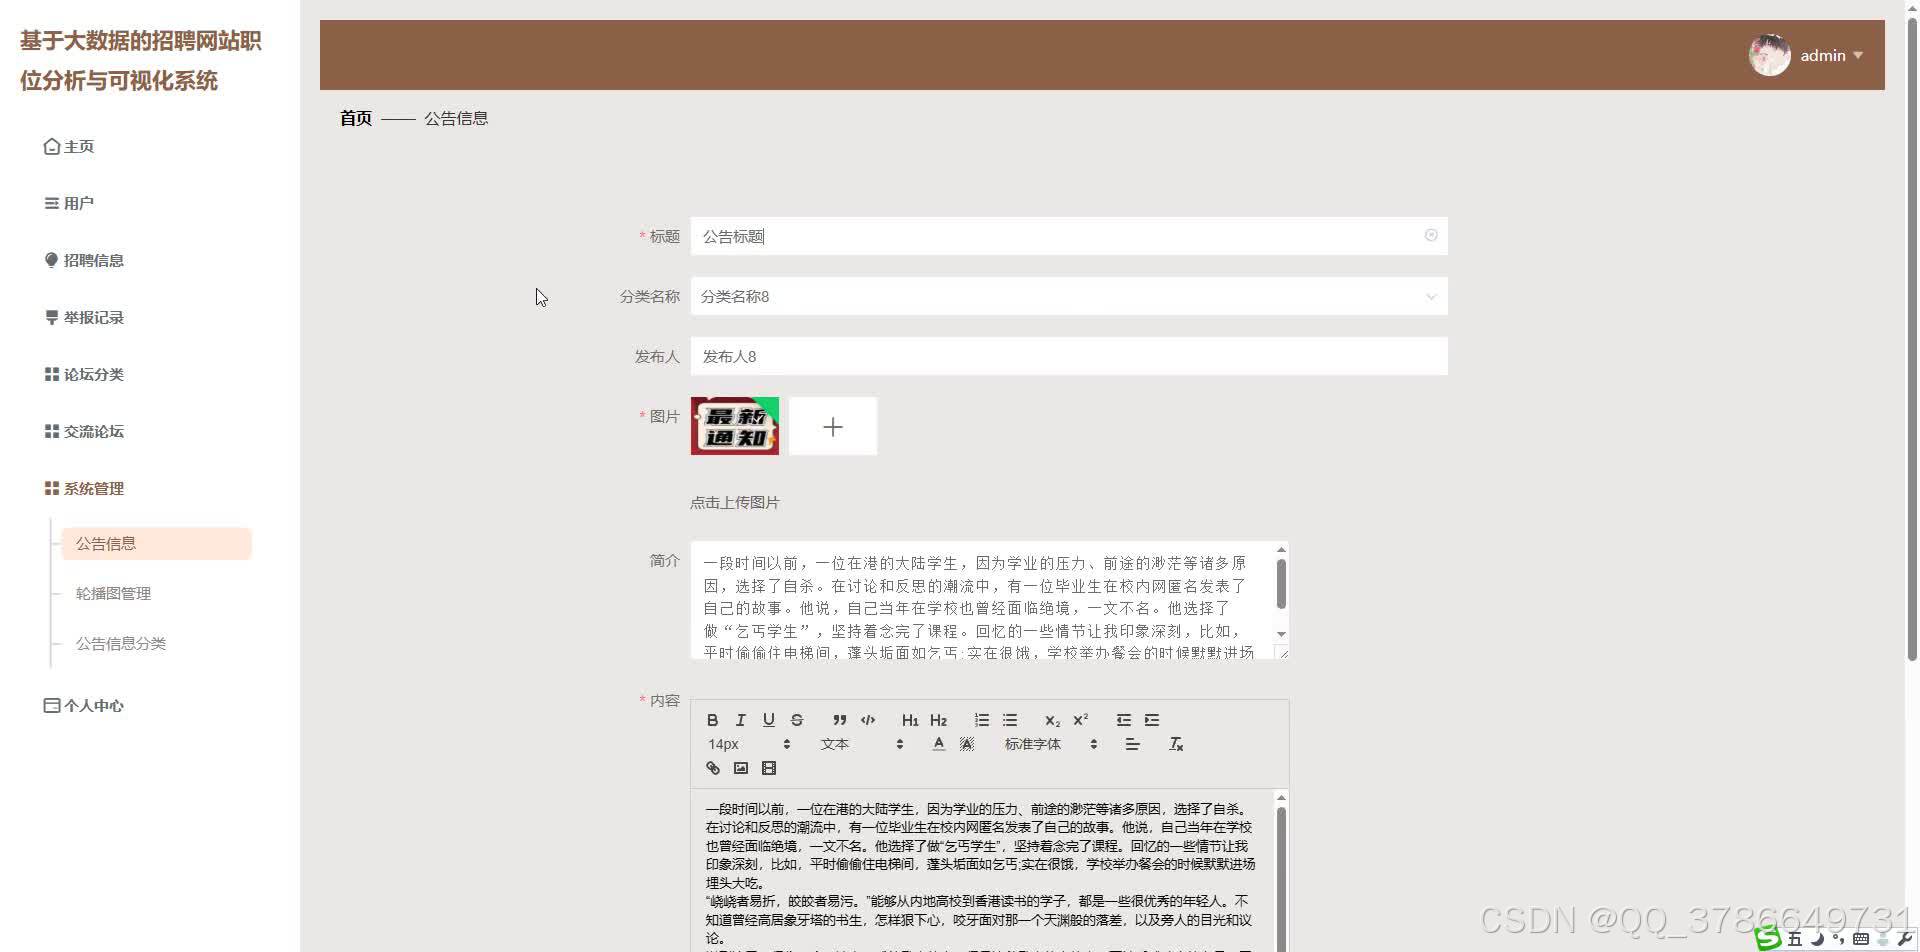The height and width of the screenshot is (952, 1920).
Task: Decrease the paragraph indent
Action: tap(1124, 720)
